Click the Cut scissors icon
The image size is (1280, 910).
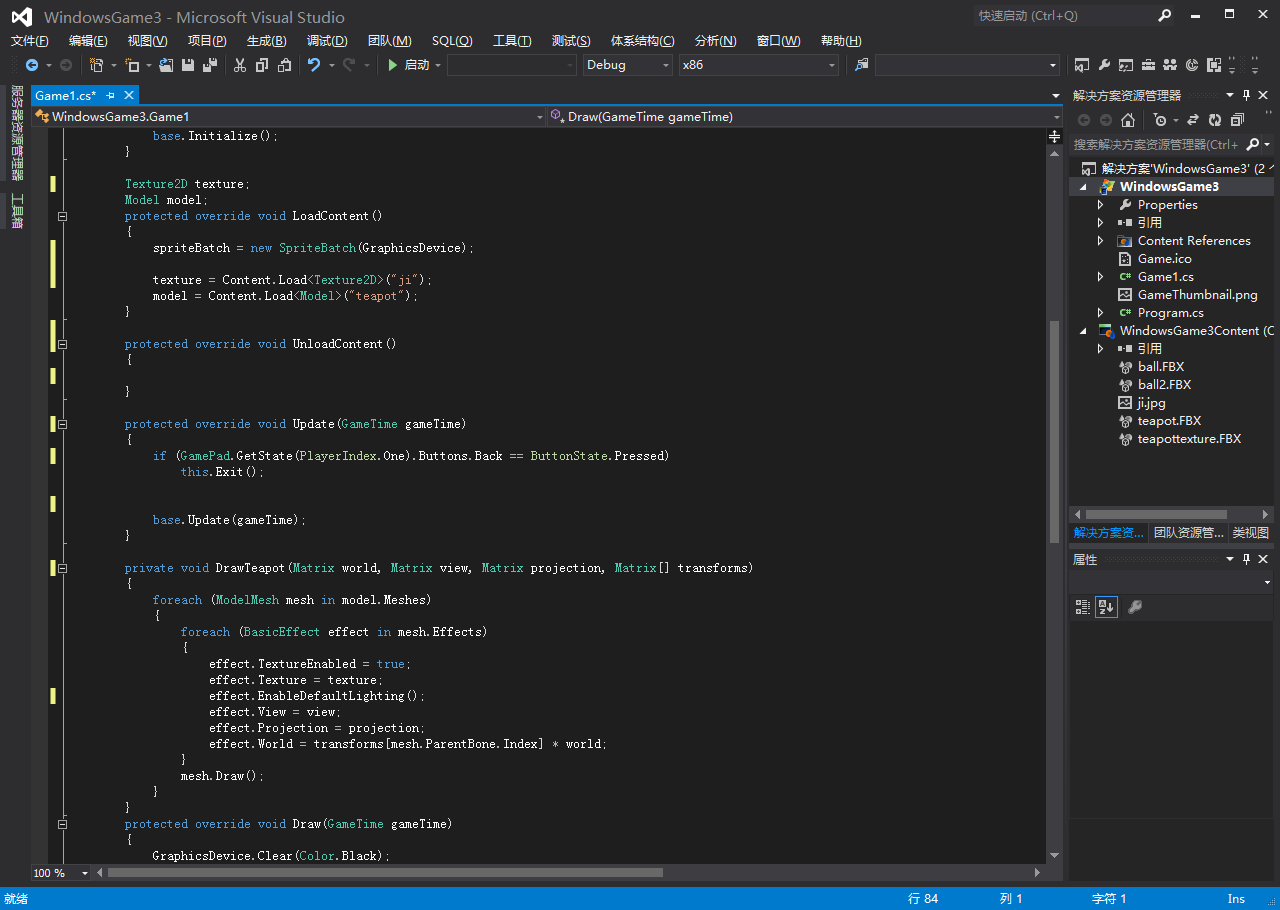239,65
